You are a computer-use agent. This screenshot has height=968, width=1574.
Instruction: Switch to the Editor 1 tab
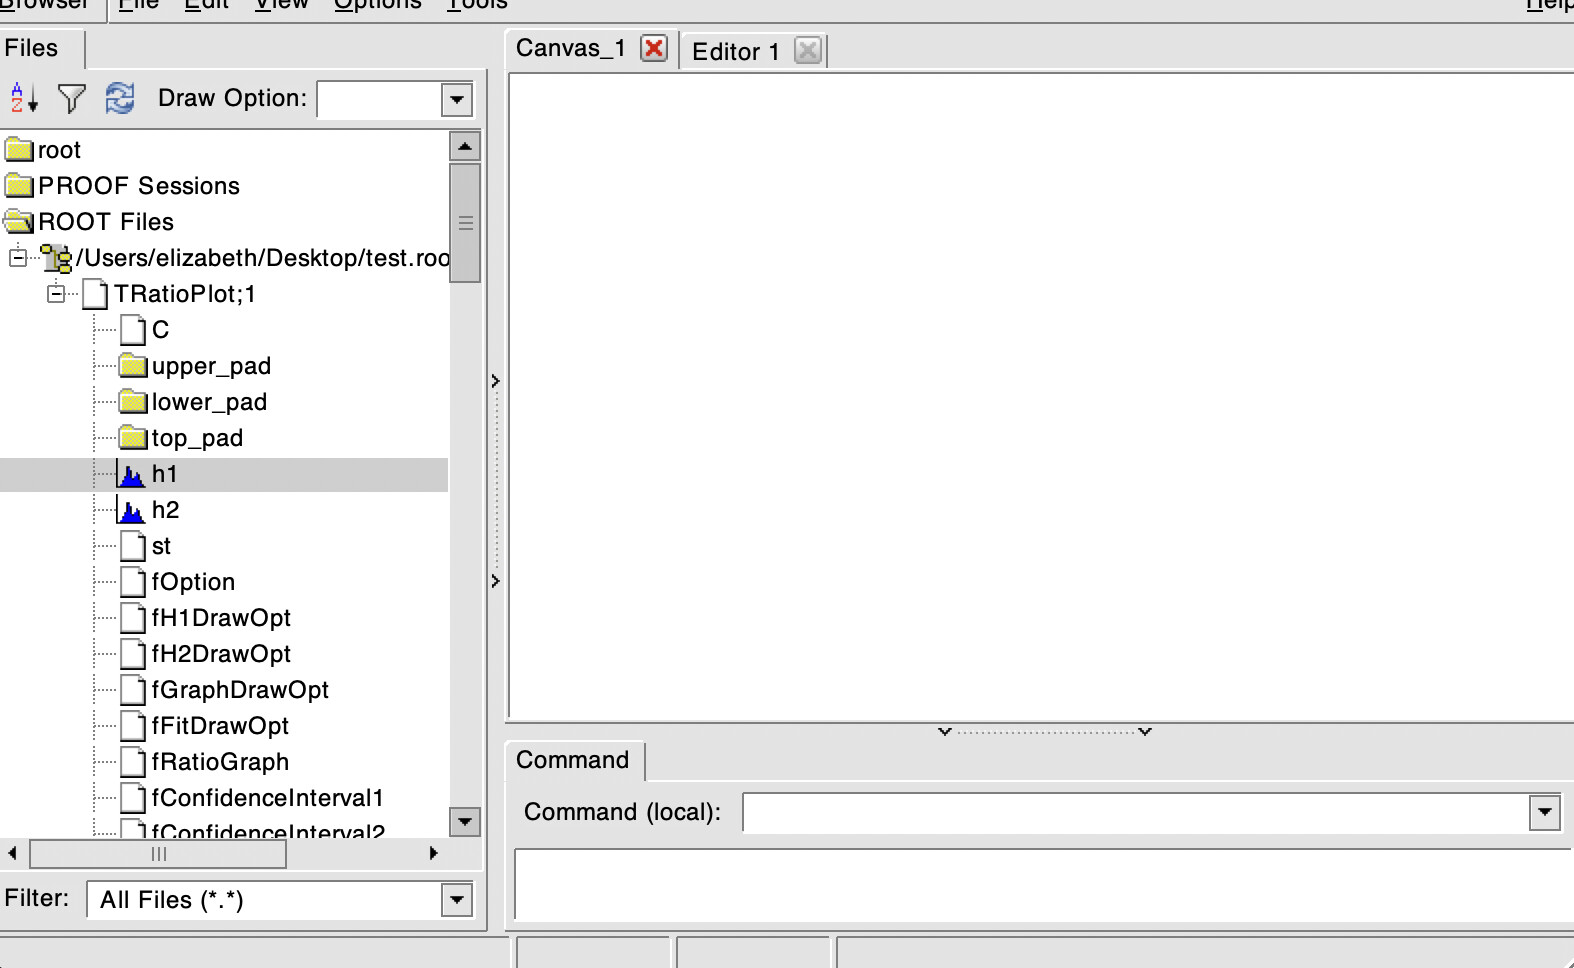click(735, 52)
